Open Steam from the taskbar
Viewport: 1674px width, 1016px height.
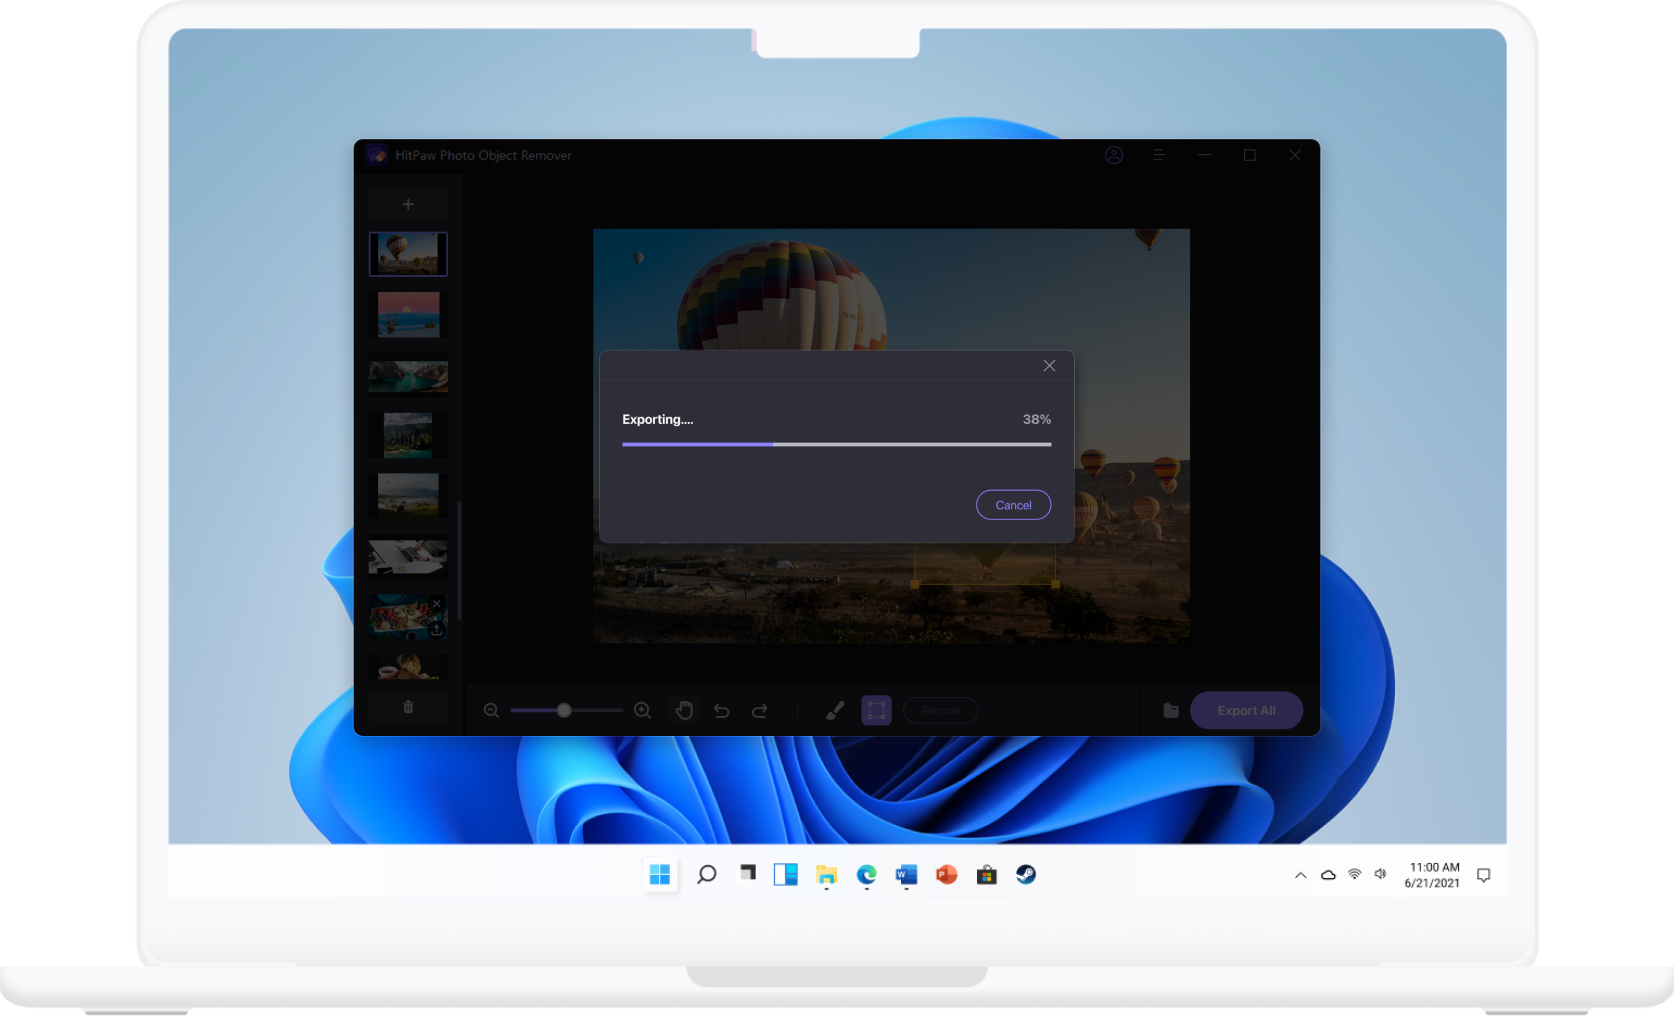pyautogui.click(x=1026, y=875)
